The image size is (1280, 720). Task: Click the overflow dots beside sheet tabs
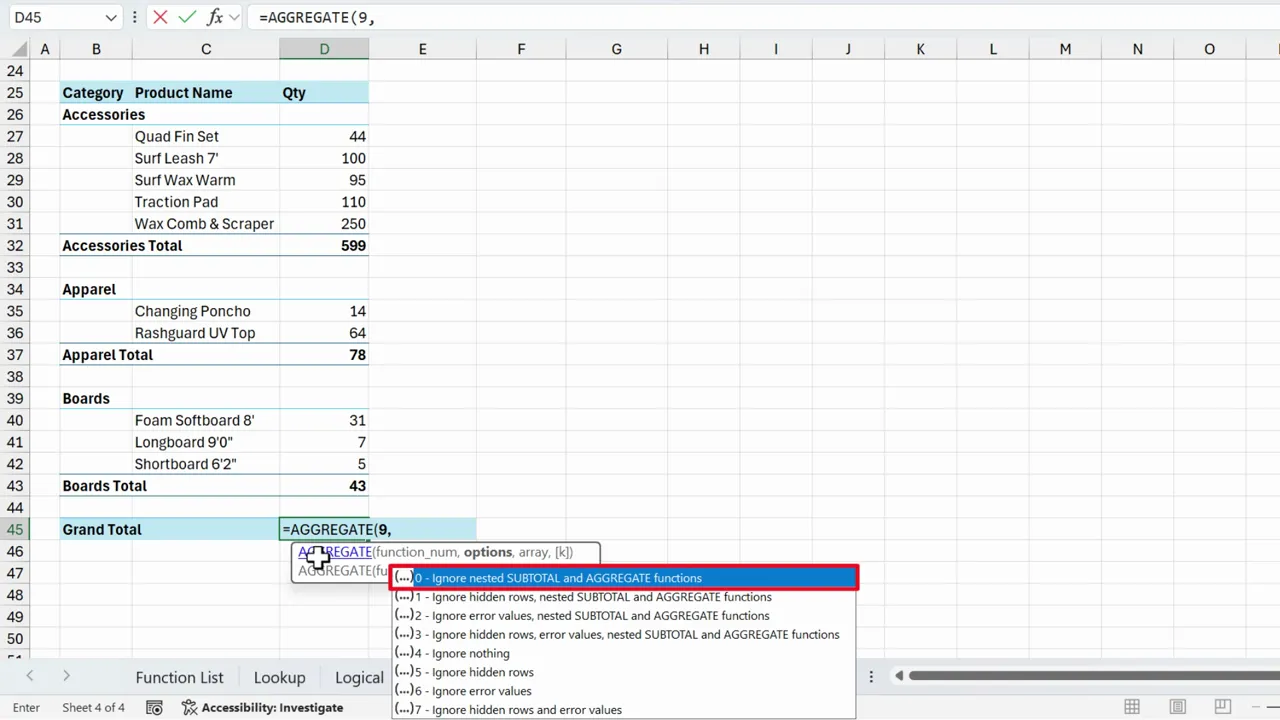(x=871, y=676)
